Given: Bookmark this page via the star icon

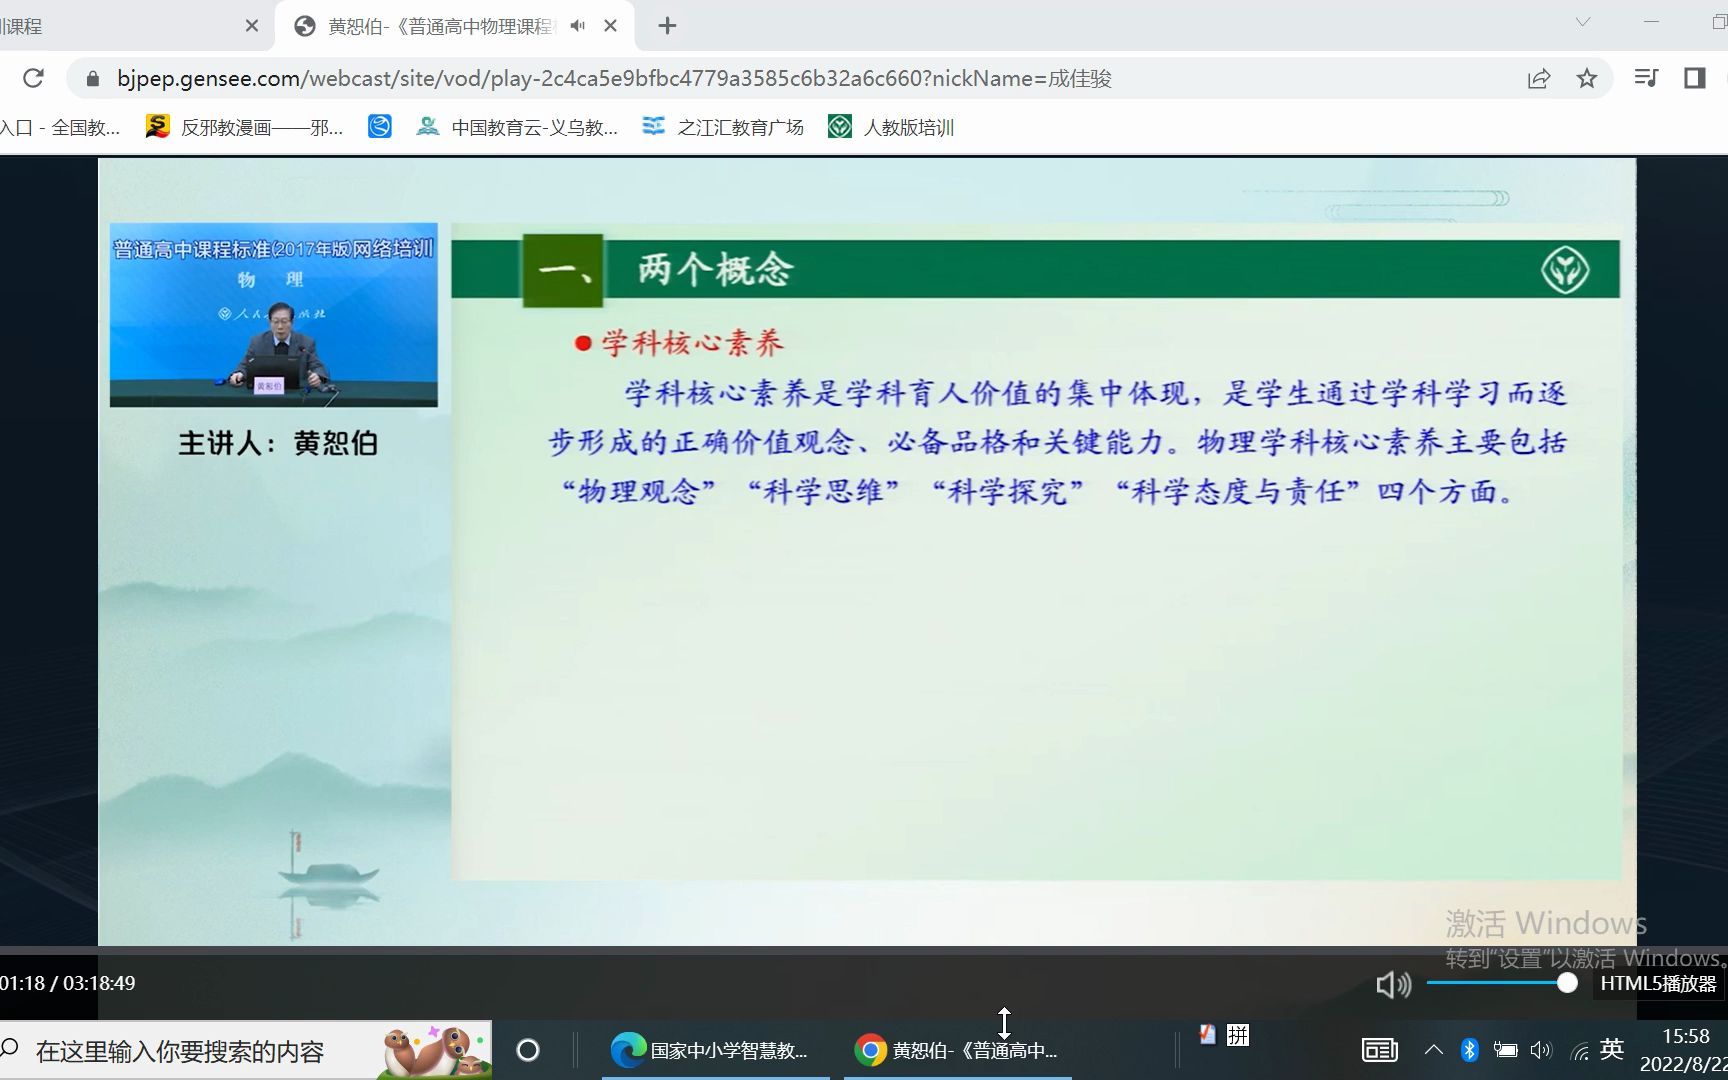Looking at the screenshot, I should coord(1587,78).
